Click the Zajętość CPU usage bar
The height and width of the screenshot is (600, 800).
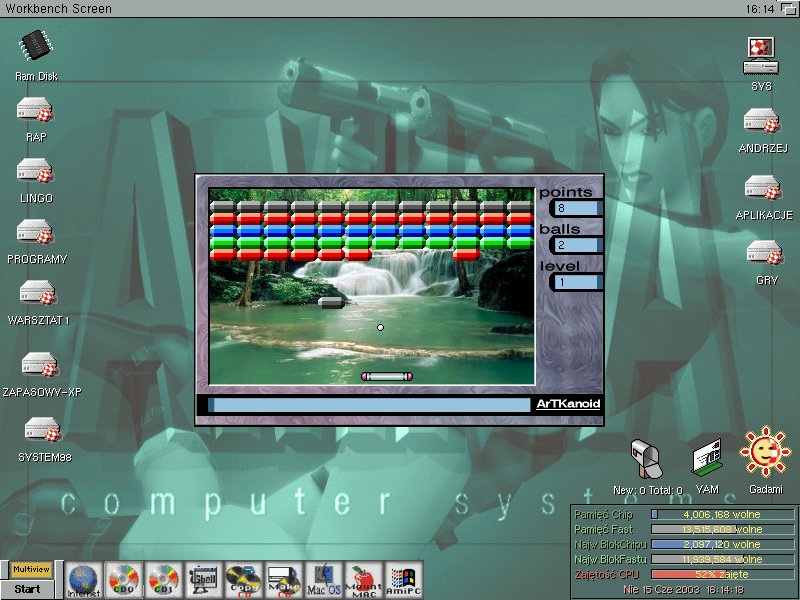point(722,574)
